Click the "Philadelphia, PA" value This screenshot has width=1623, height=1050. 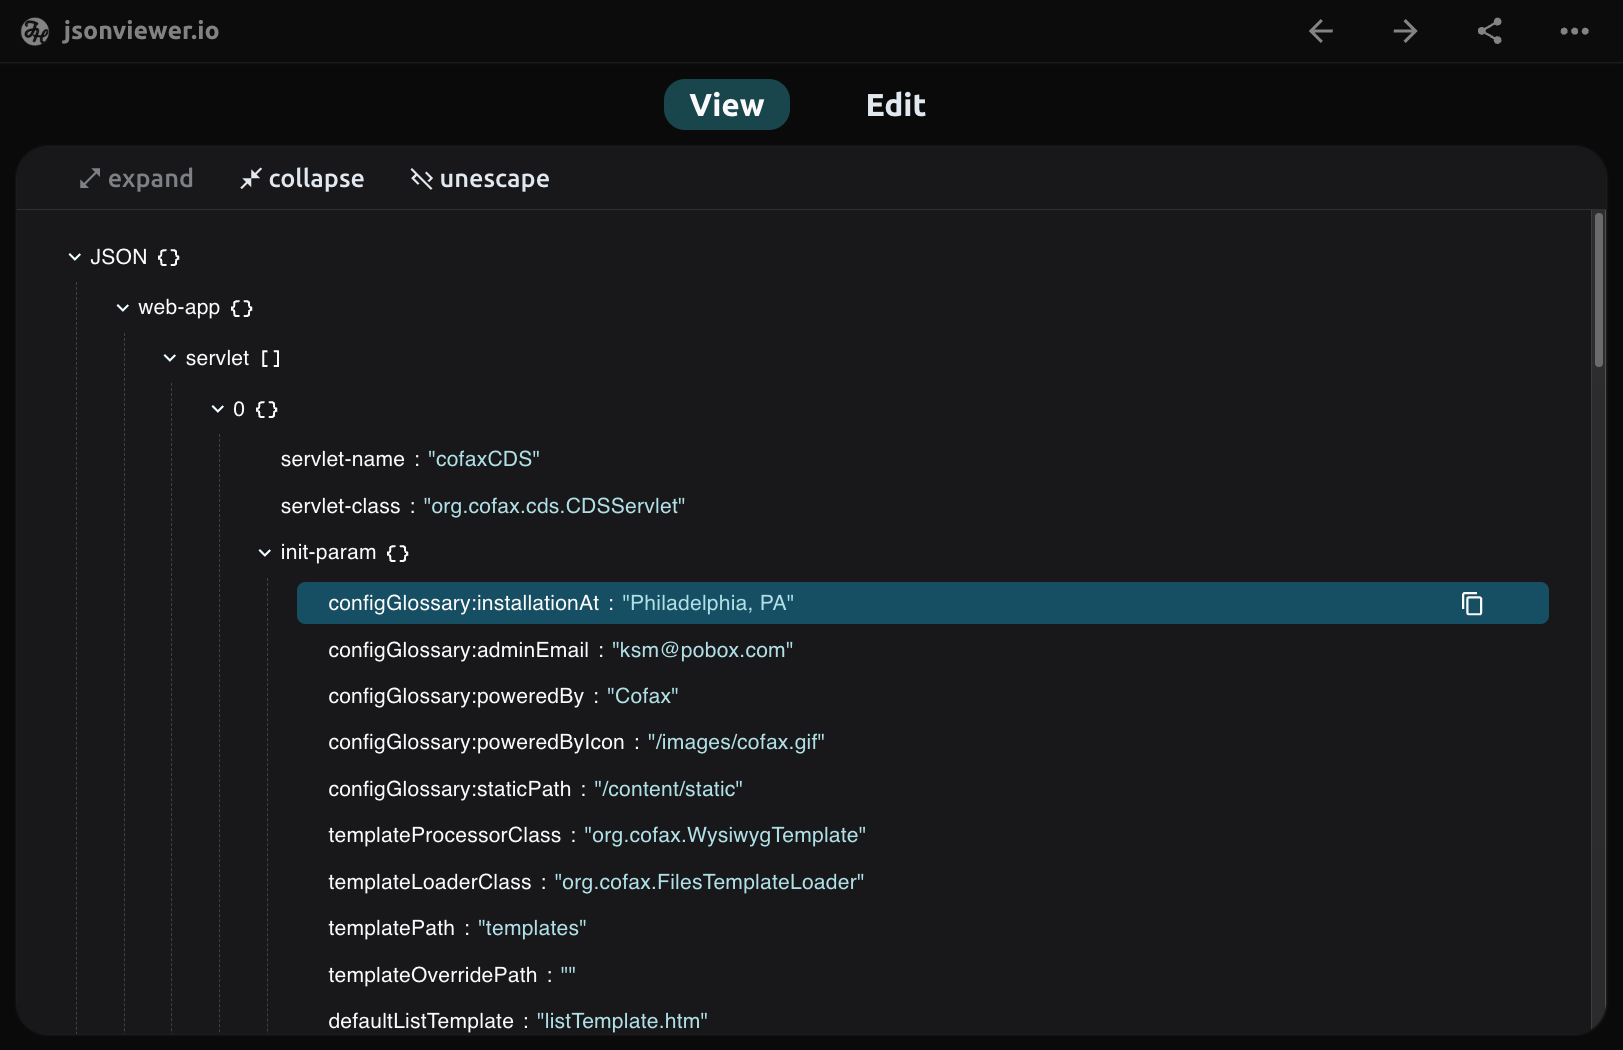[x=708, y=603]
